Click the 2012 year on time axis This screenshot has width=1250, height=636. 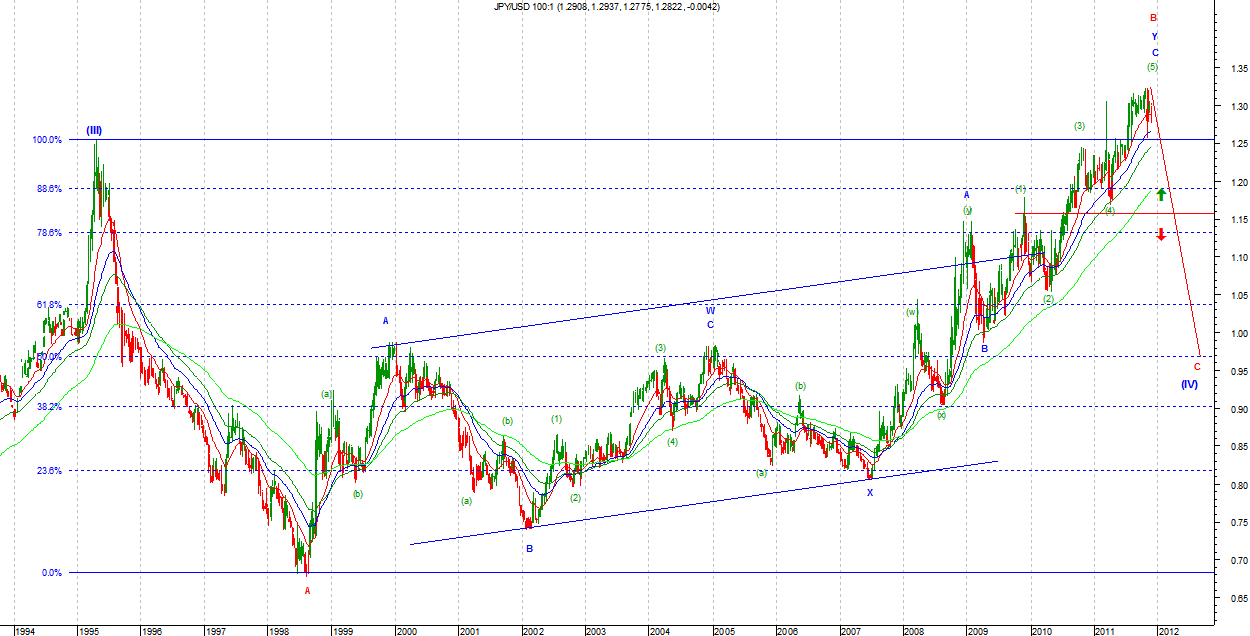point(1168,631)
